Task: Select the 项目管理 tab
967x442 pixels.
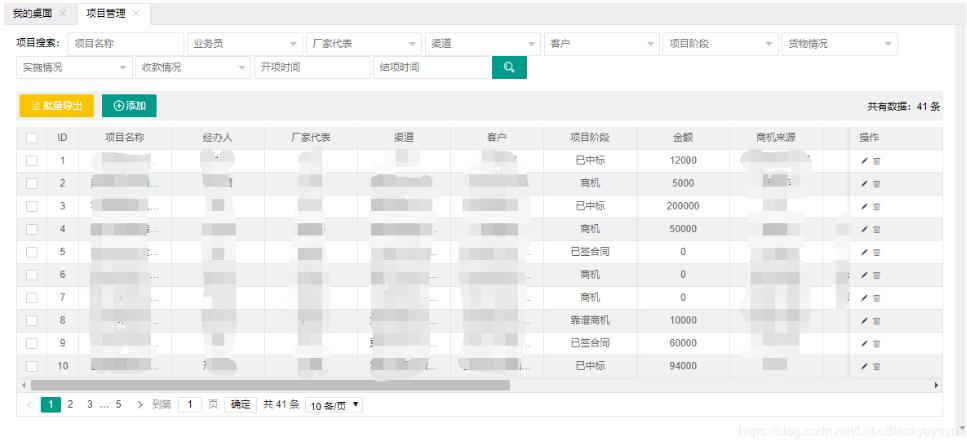Action: click(x=105, y=13)
